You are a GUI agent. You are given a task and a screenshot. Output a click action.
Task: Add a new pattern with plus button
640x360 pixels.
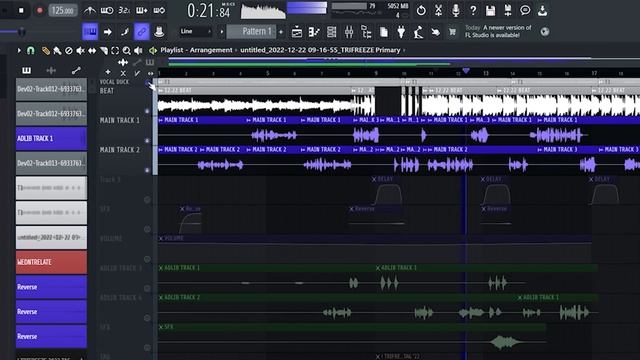tap(281, 31)
